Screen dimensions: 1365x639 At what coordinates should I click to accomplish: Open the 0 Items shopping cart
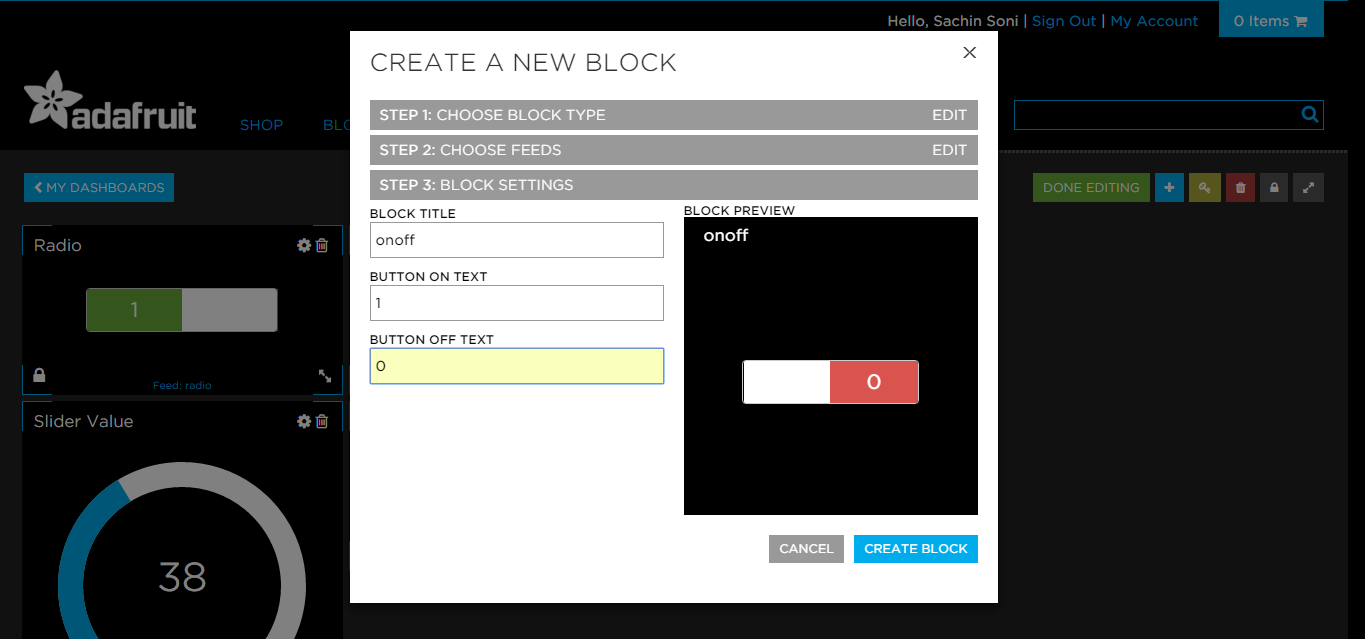1271,20
